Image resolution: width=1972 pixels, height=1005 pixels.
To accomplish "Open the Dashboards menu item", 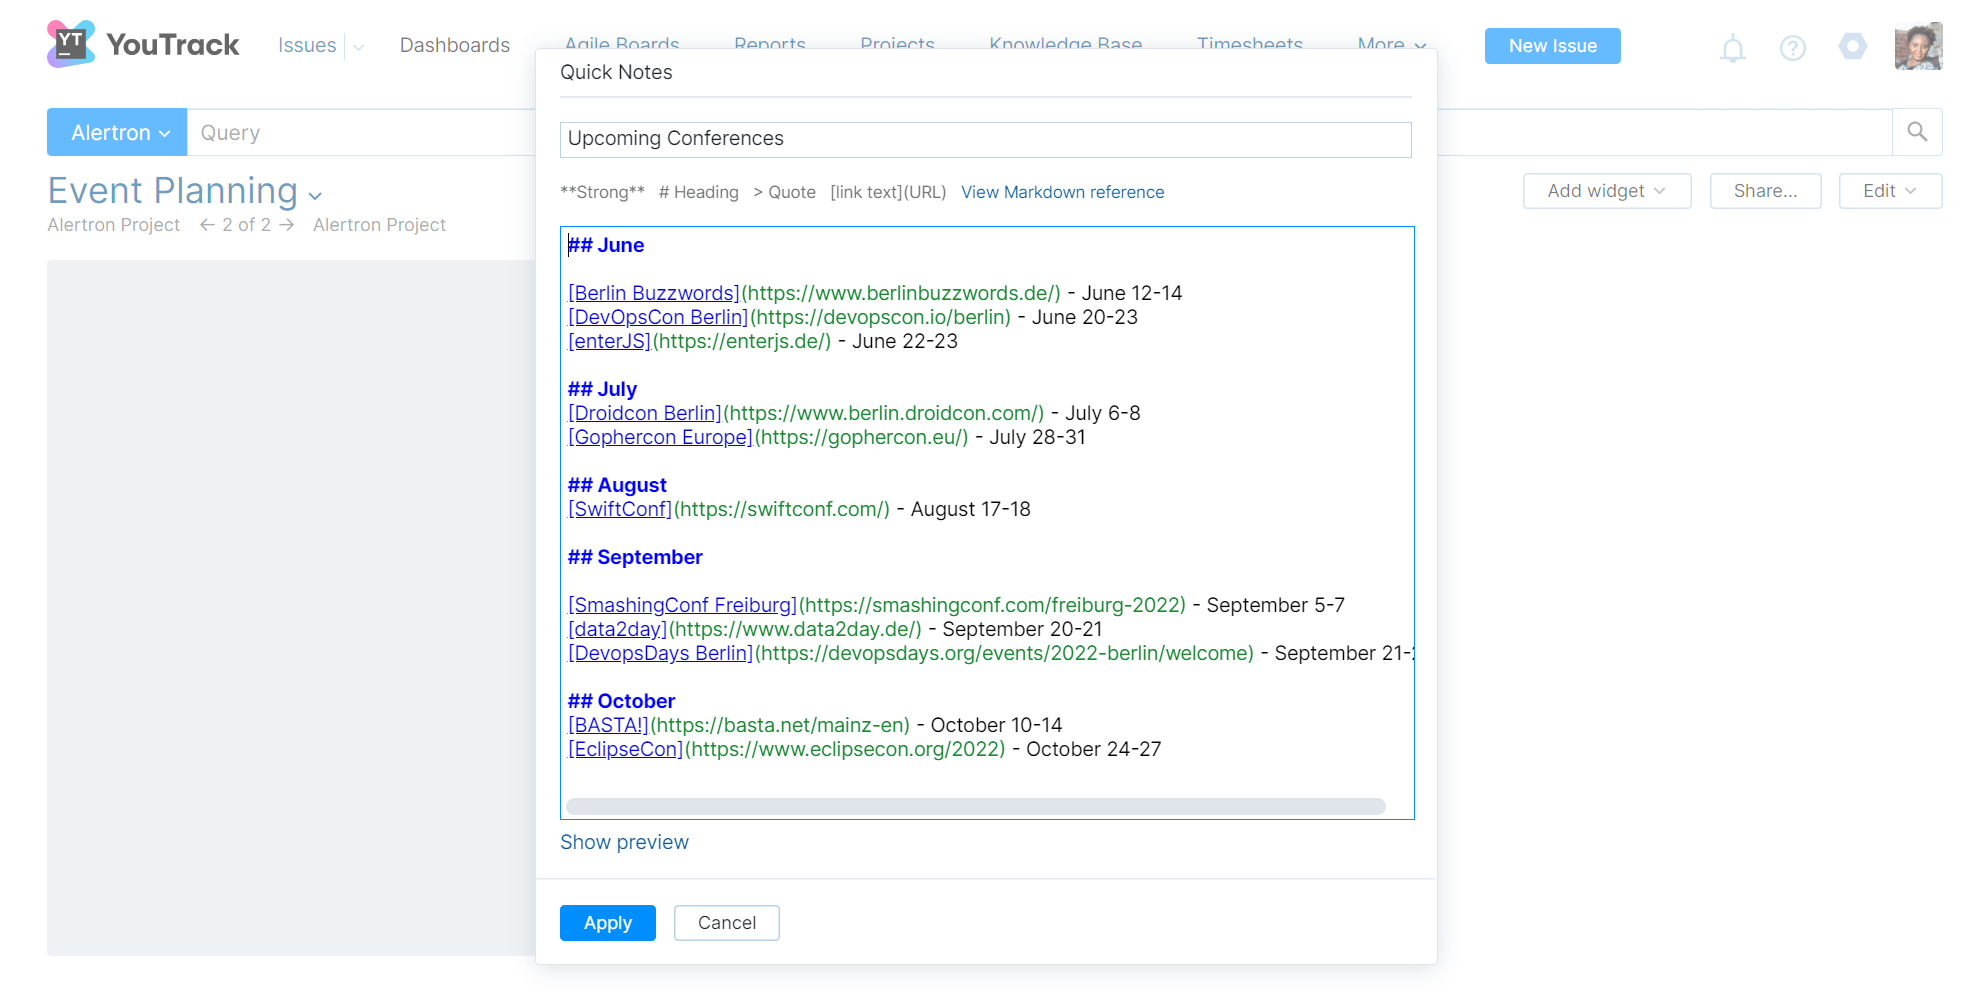I will pos(455,45).
